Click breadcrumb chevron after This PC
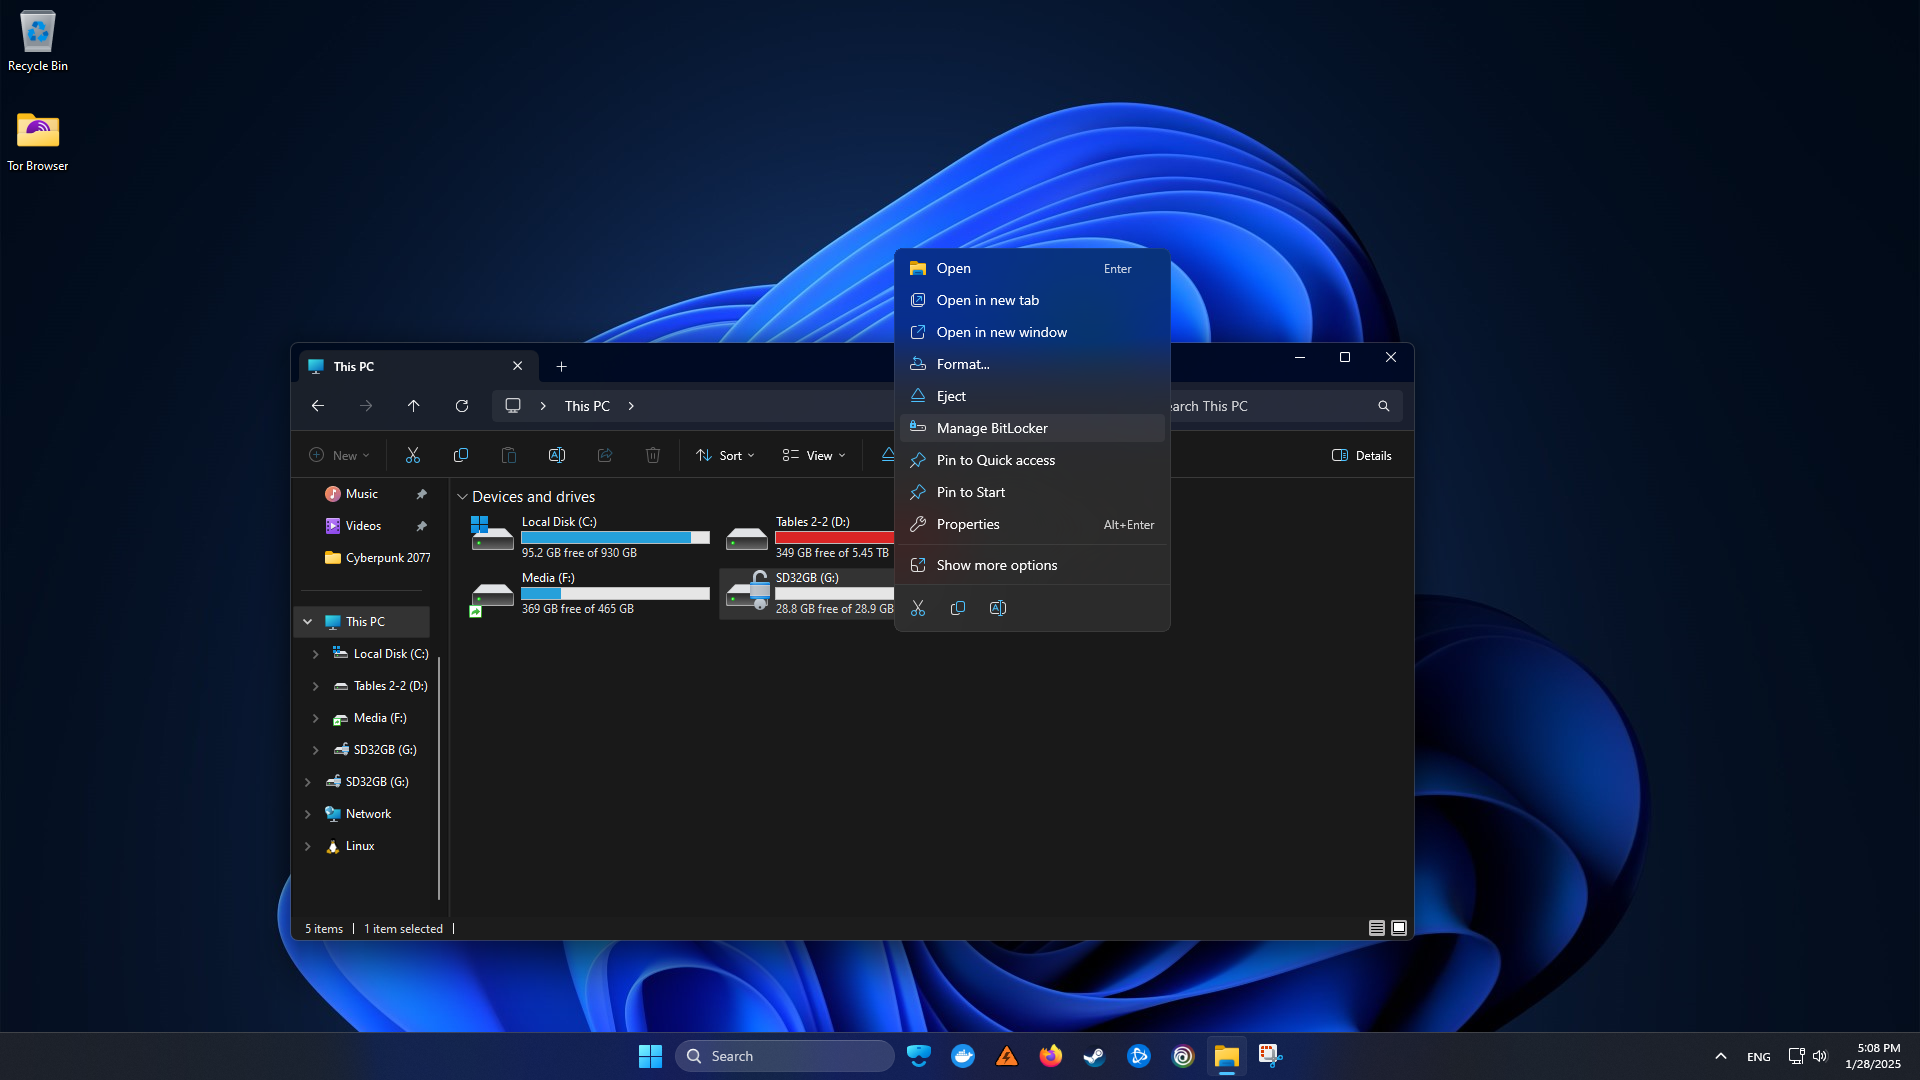1920x1080 pixels. click(631, 406)
